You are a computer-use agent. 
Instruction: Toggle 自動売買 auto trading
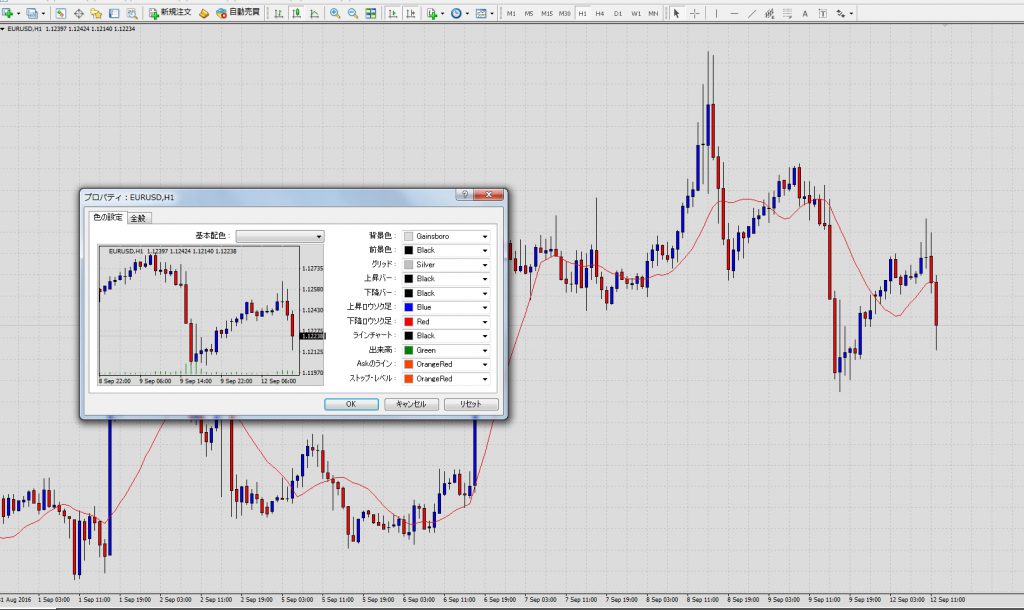(238, 13)
